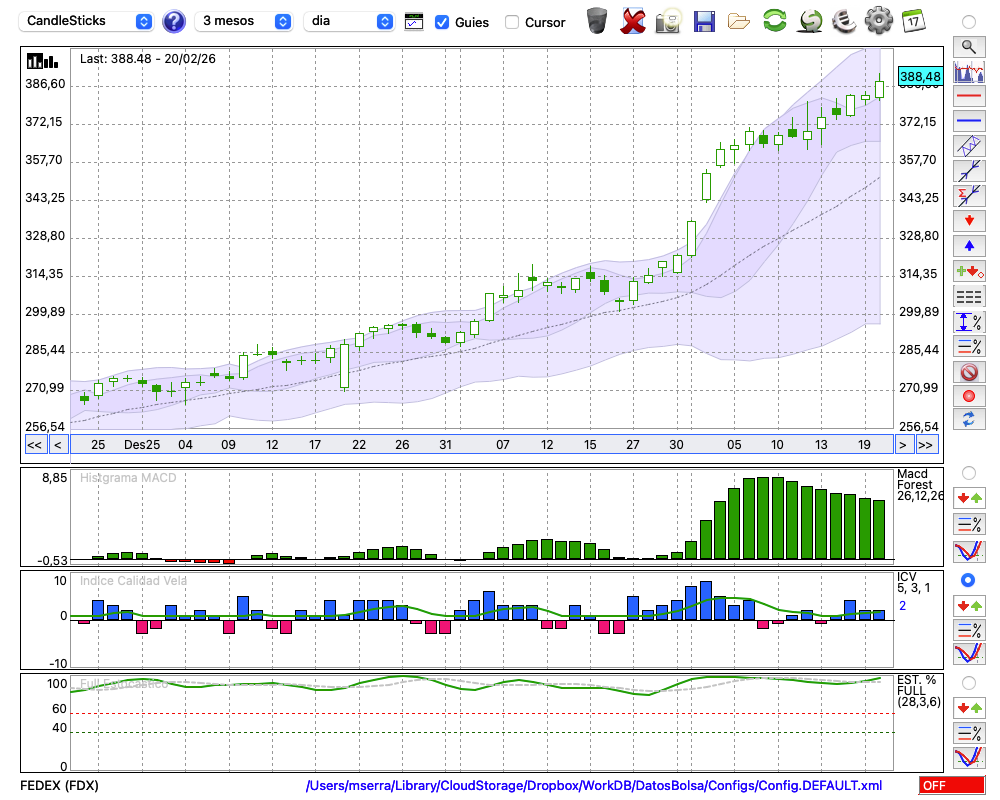The image size is (1000, 800).
Task: Open the 3 mesos period dropdown
Action: click(x=245, y=21)
